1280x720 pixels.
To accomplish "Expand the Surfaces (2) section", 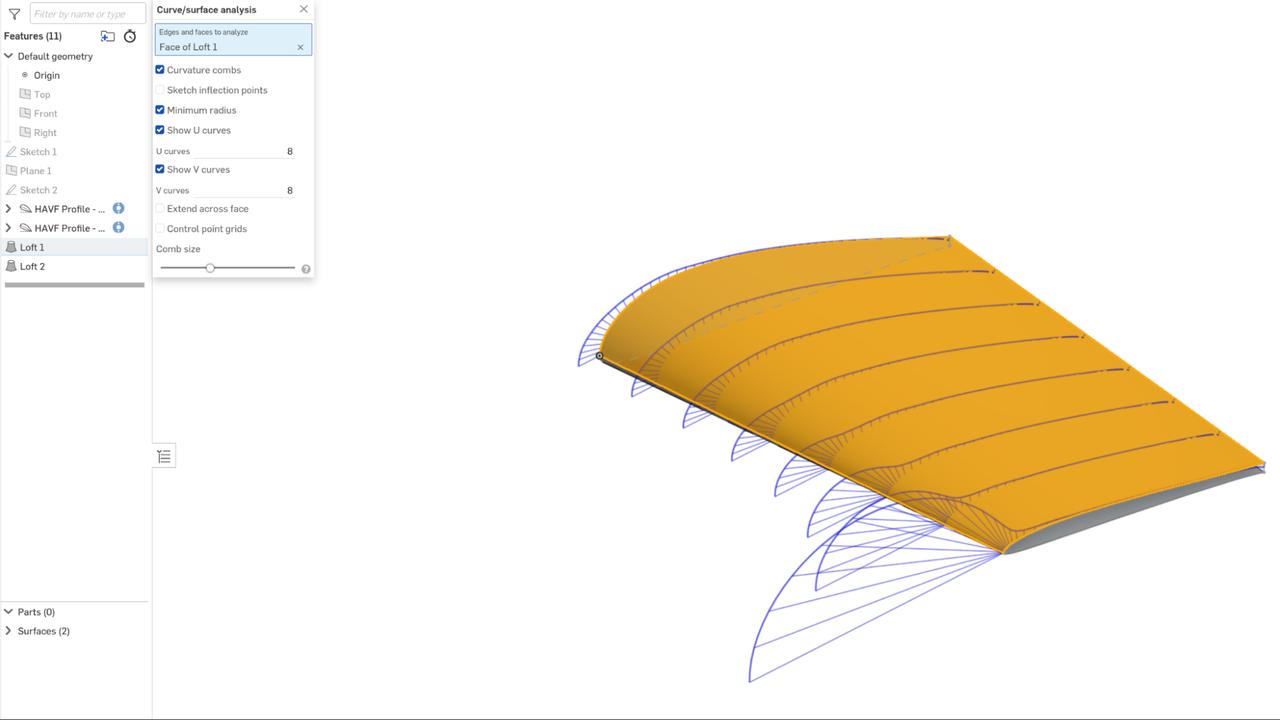I will 8,631.
